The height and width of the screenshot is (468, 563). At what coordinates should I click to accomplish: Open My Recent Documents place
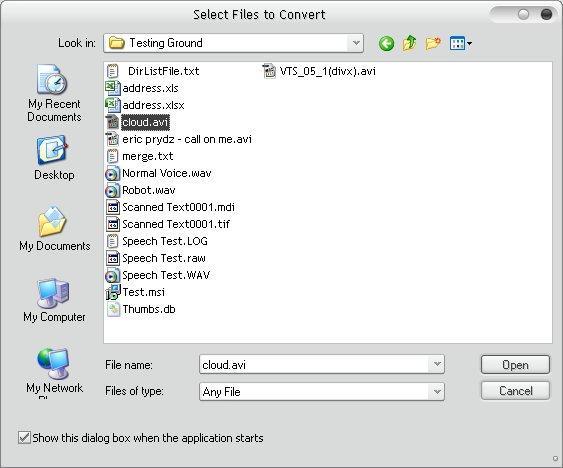click(x=54, y=93)
